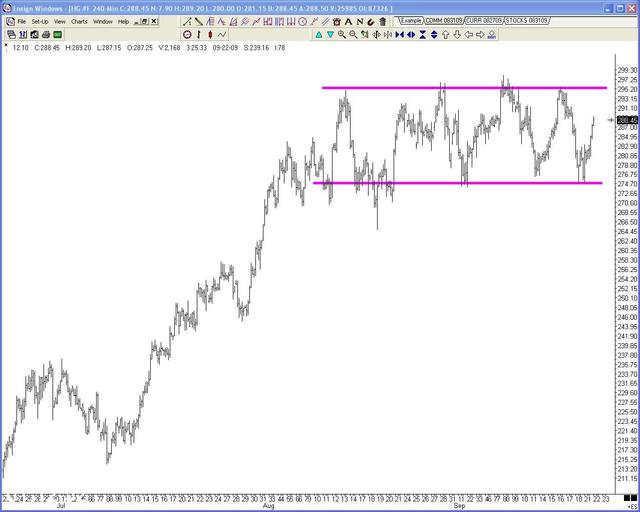The width and height of the screenshot is (640, 512).
Task: Click the volume value V:2,168
Action: (x=169, y=48)
